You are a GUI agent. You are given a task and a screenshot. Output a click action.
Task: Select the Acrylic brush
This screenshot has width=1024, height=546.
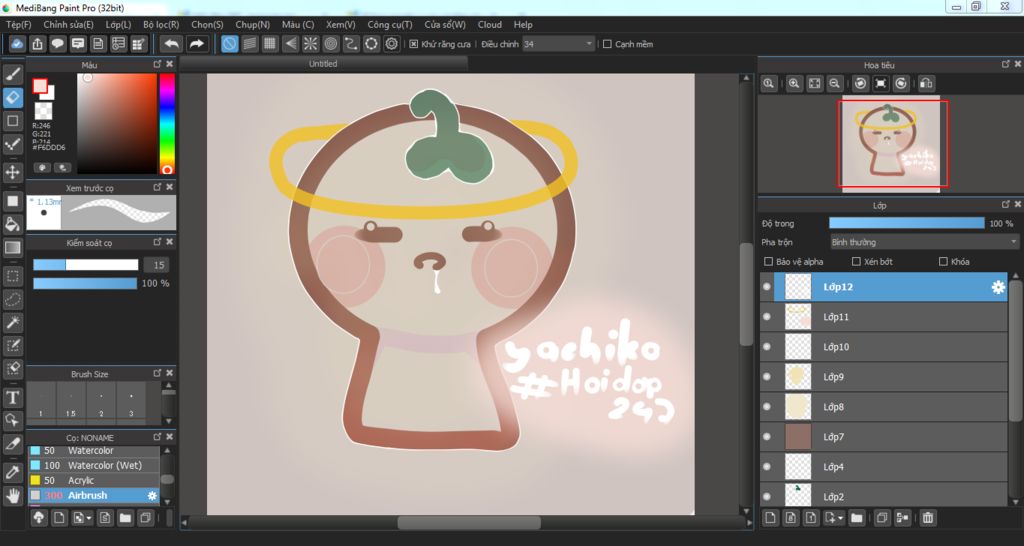coord(93,481)
